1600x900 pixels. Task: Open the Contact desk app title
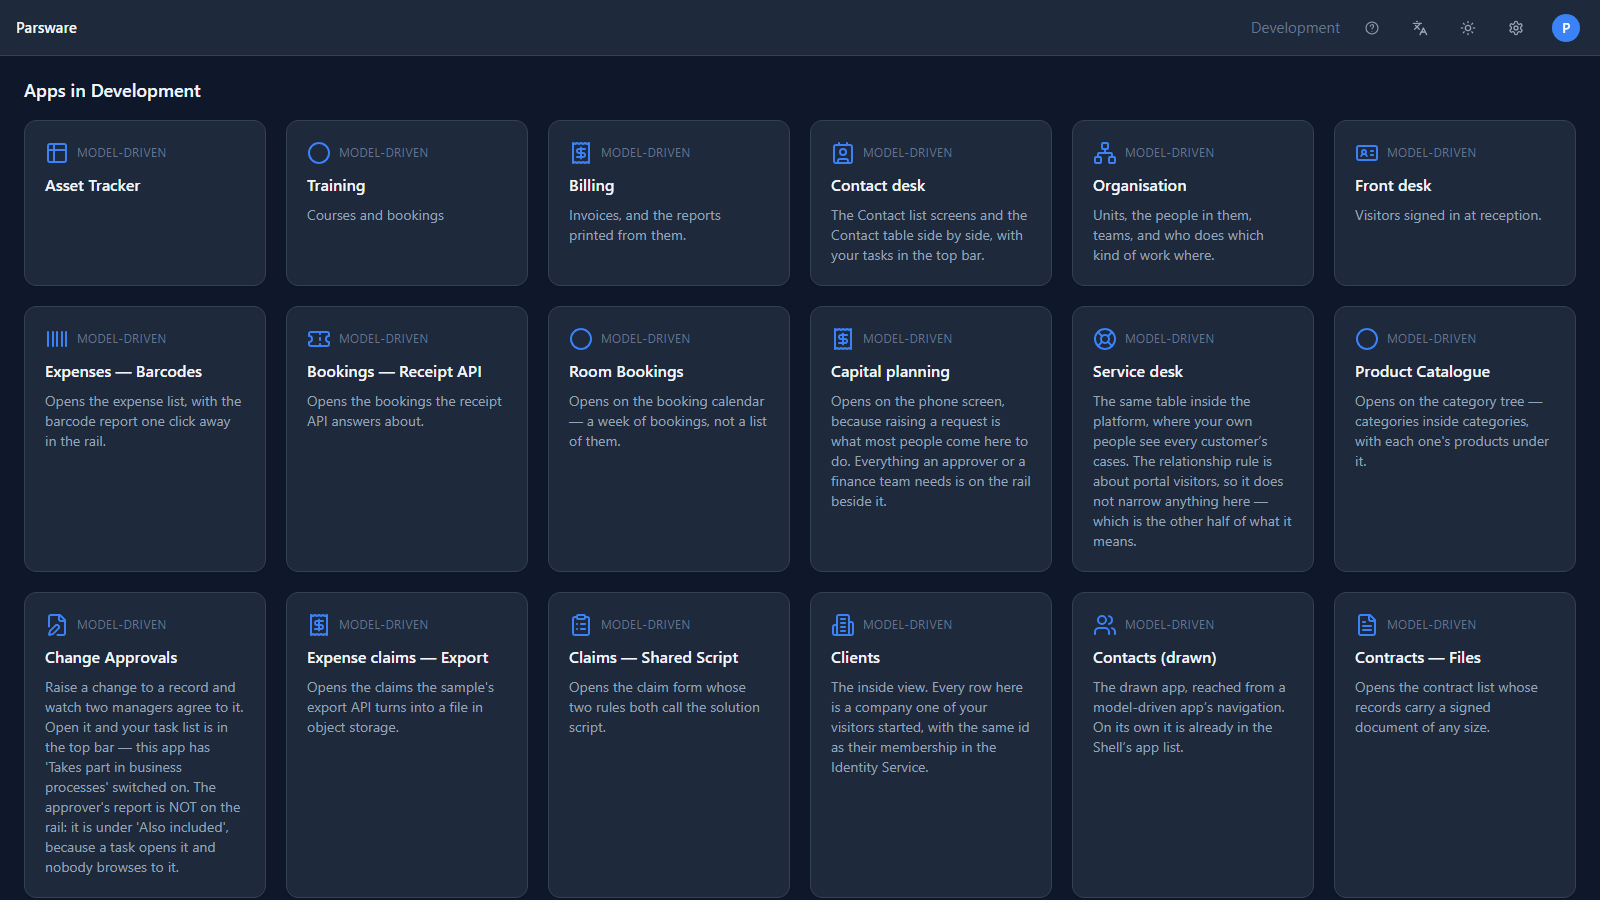(x=878, y=186)
